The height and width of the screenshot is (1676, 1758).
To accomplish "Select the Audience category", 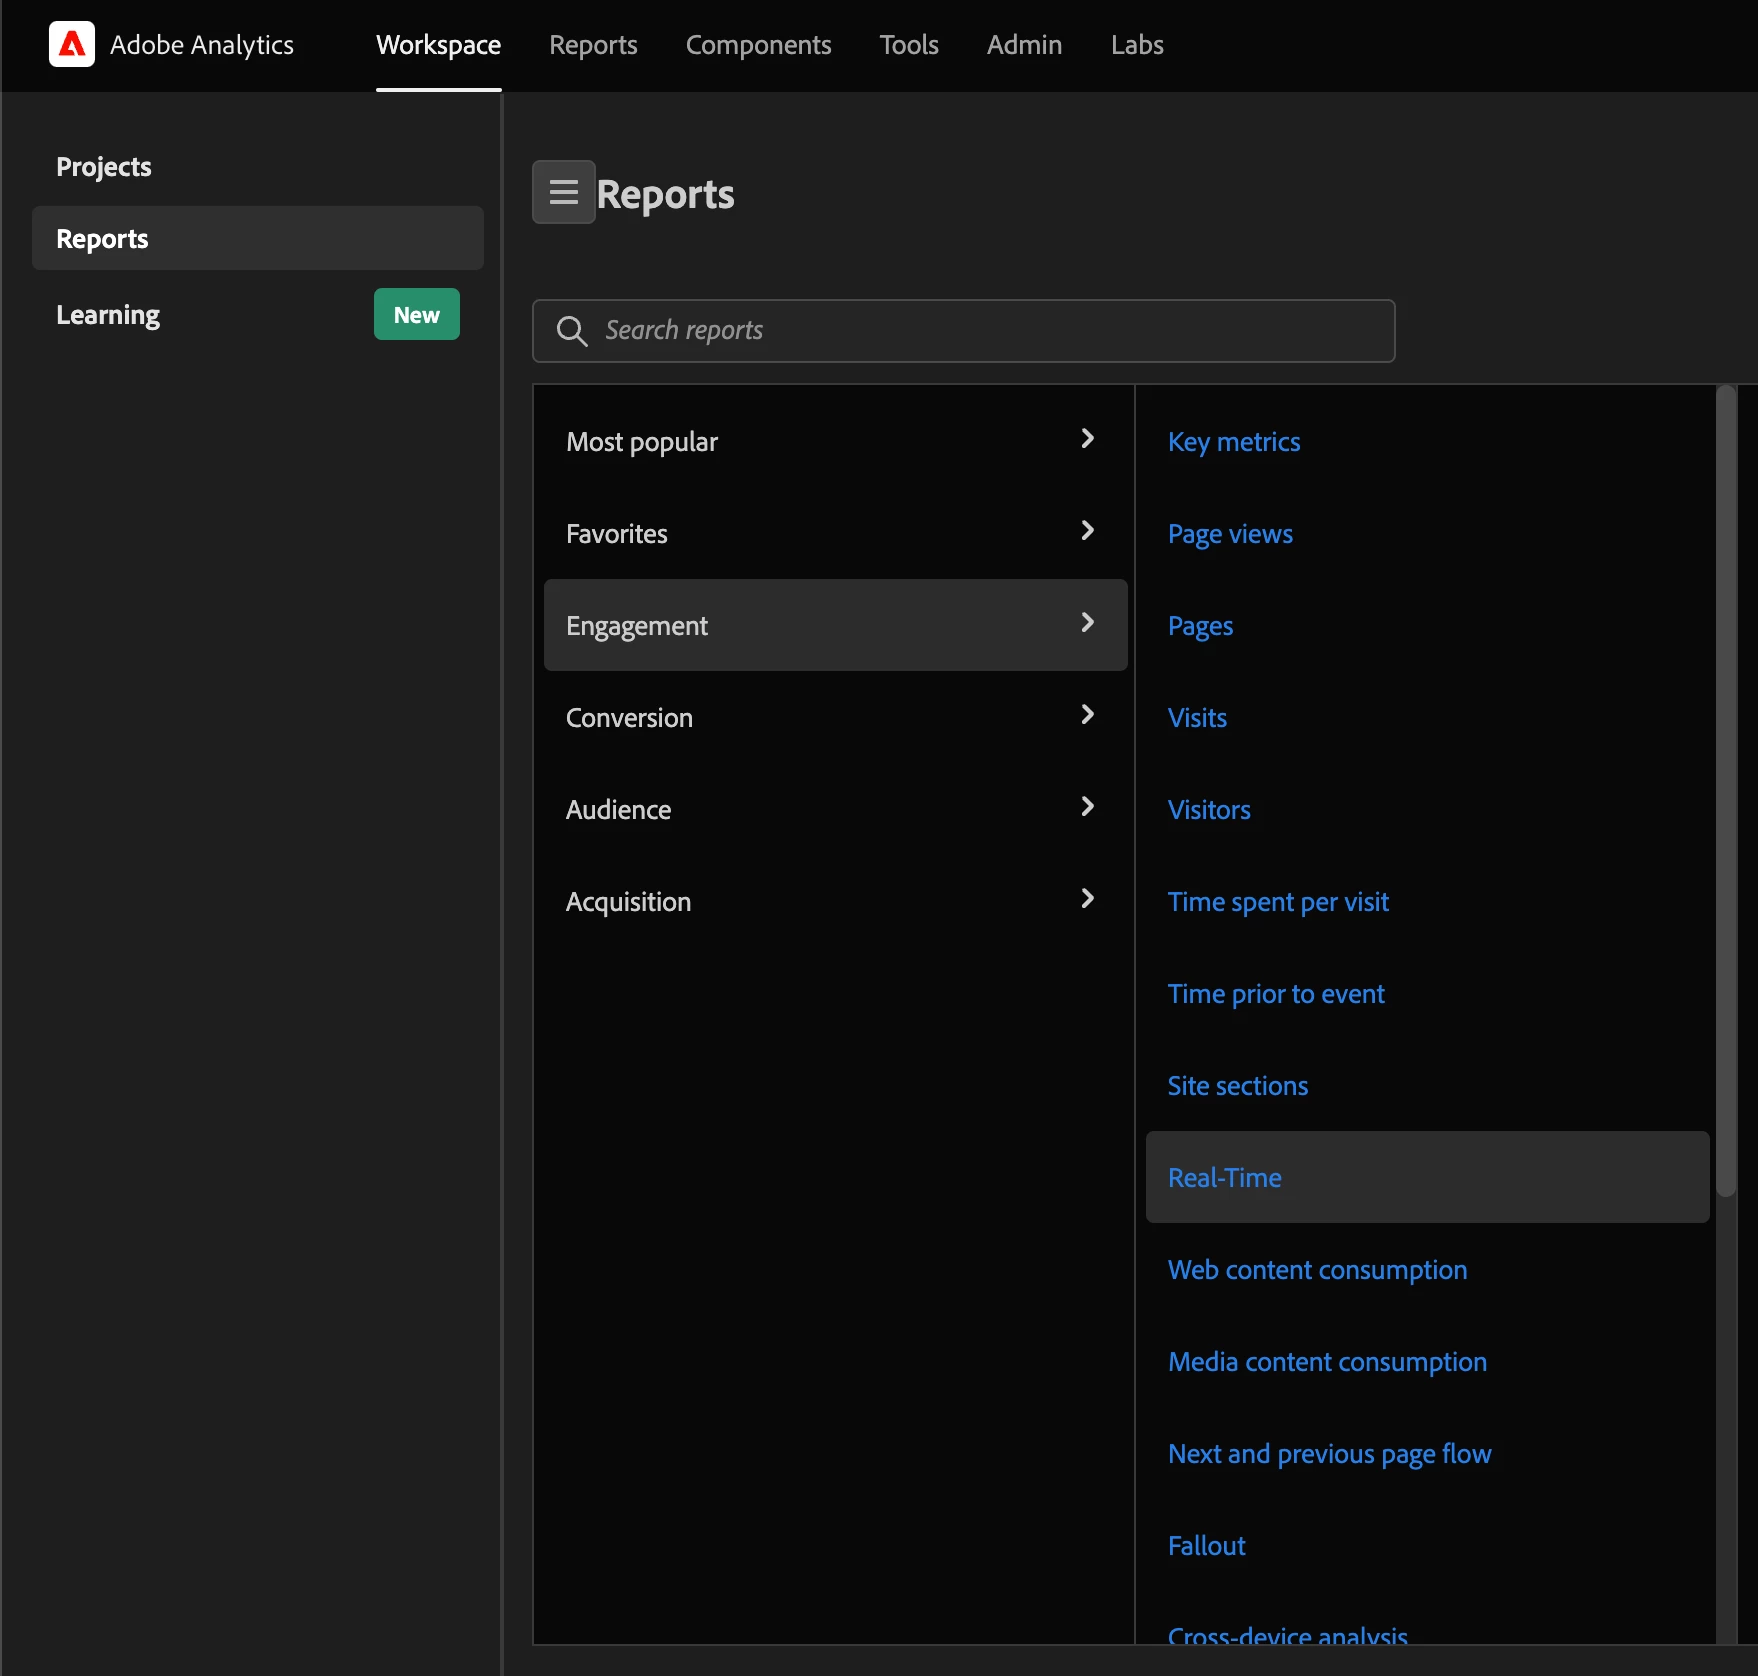I will pyautogui.click(x=836, y=809).
